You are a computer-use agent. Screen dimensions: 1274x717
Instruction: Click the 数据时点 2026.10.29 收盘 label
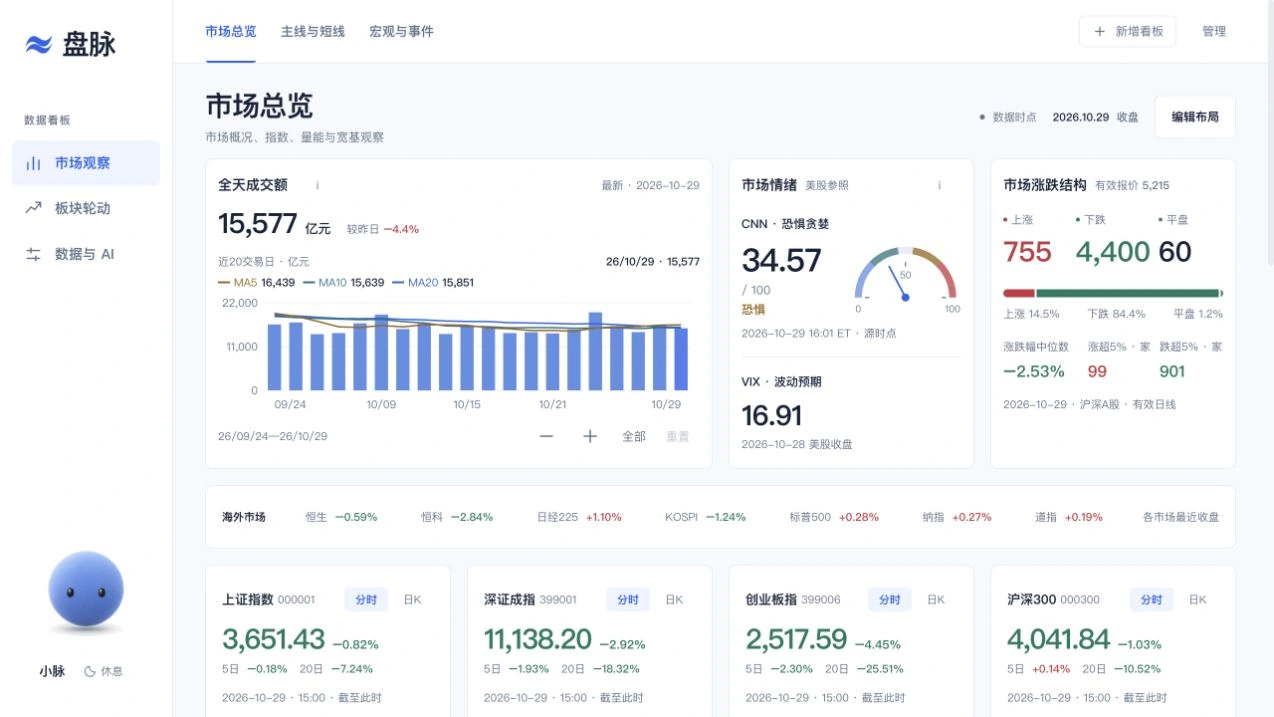(1059, 117)
